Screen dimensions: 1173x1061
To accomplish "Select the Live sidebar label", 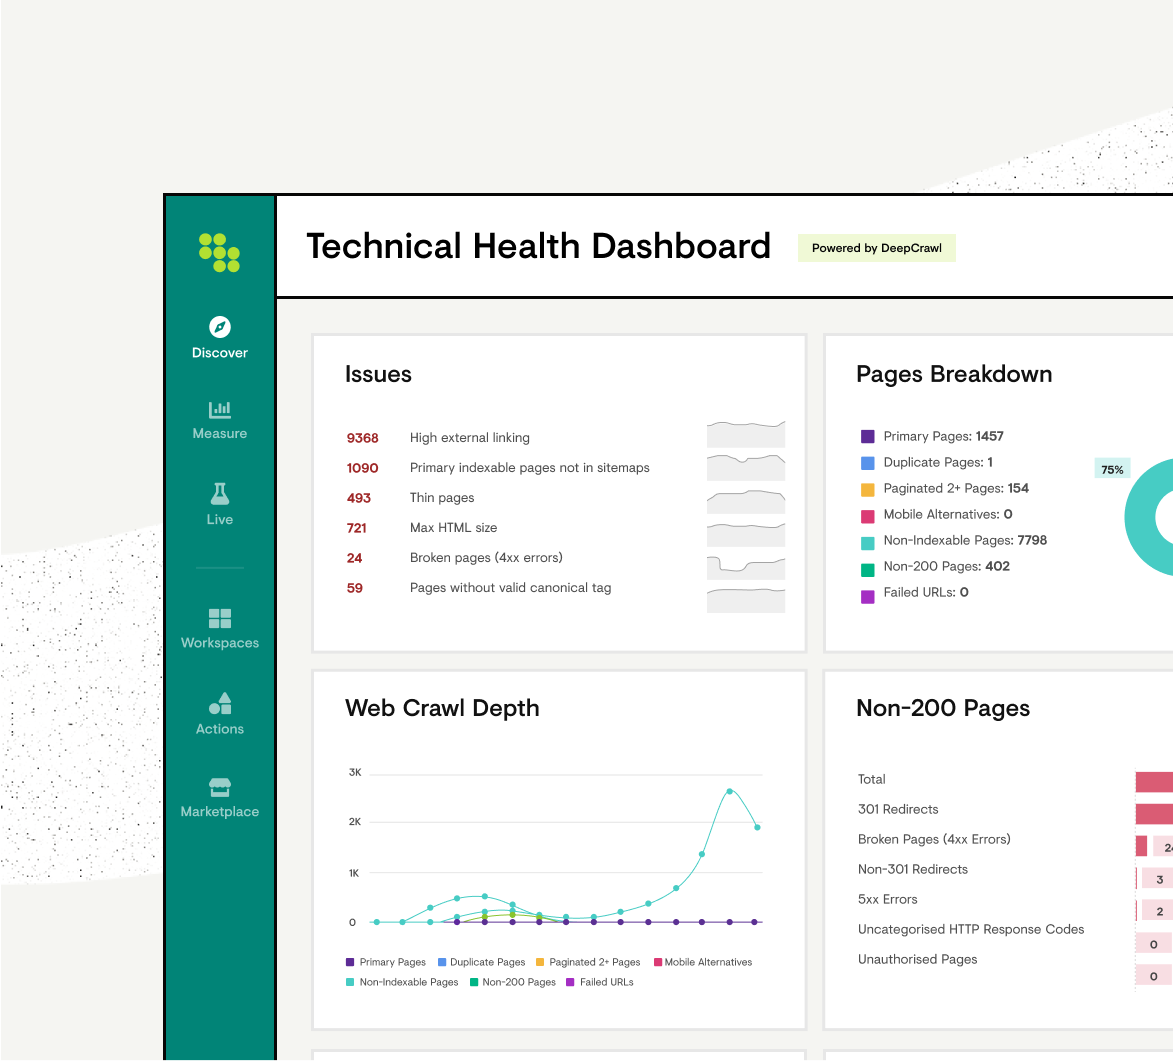I will [220, 519].
